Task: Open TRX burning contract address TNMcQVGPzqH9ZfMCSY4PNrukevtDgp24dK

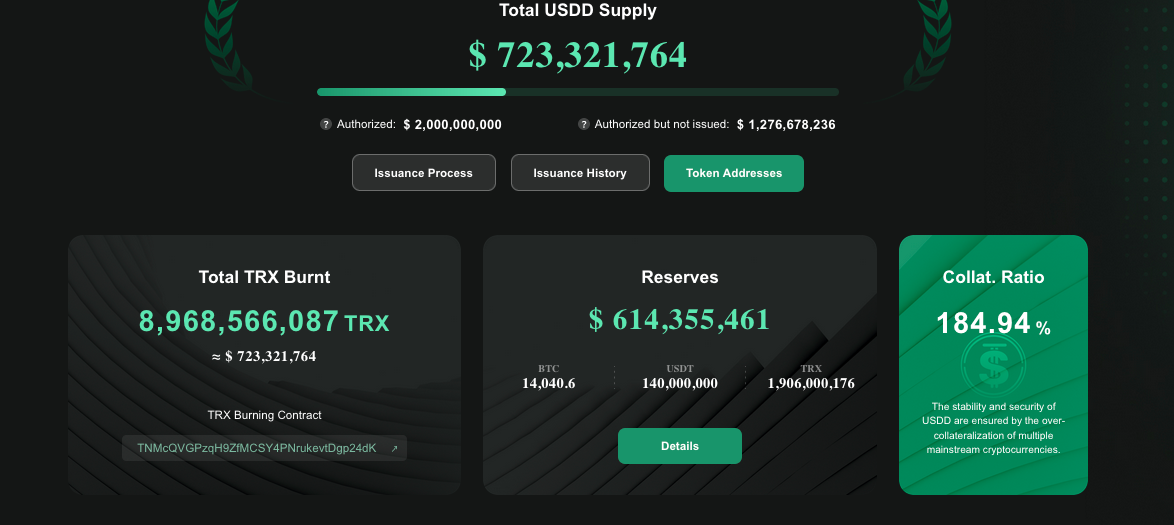Action: [x=257, y=448]
